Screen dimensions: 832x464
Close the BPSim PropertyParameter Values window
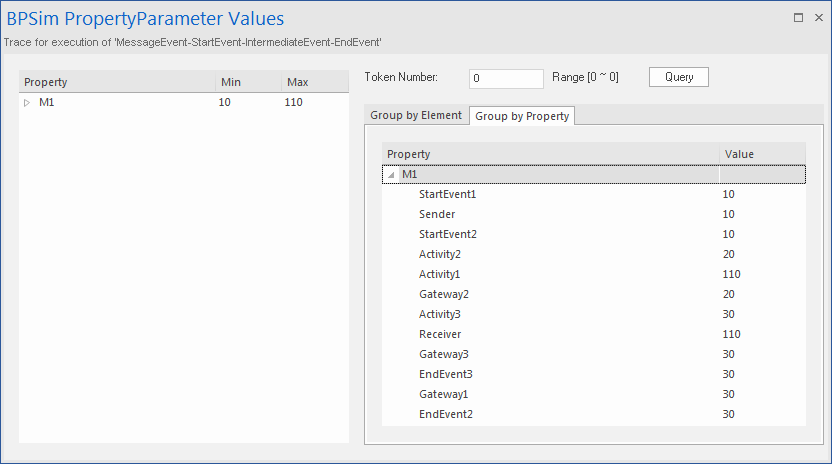817,17
